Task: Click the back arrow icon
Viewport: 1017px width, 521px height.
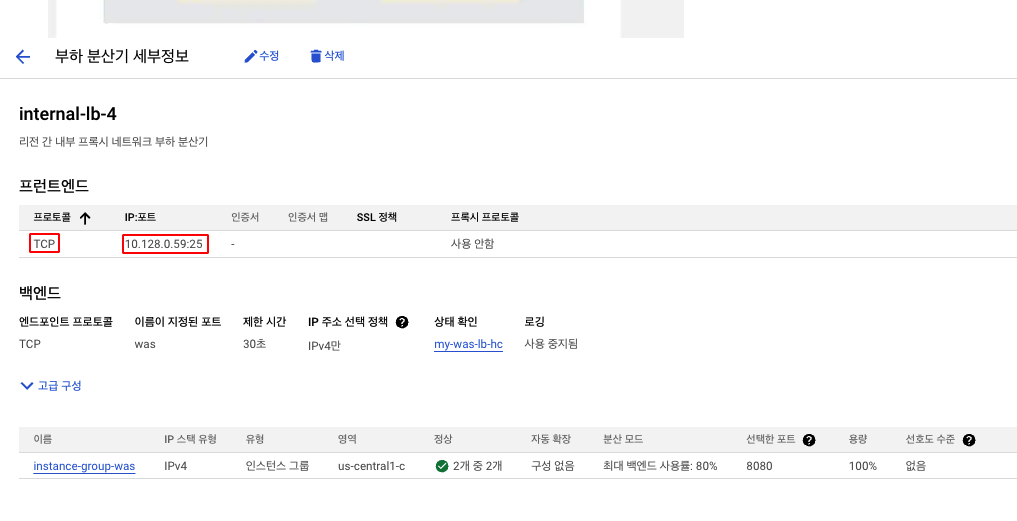Action: pos(23,57)
